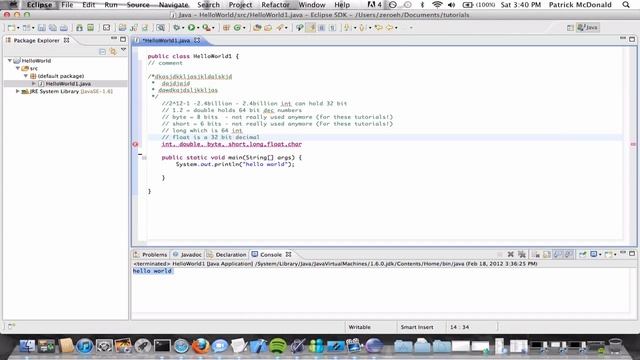The height and width of the screenshot is (360, 640).
Task: Toggle Block Selection Mode in toolbar
Action: point(322,28)
